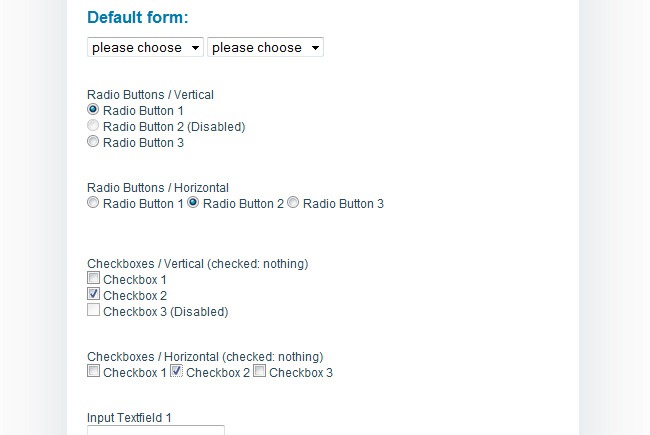Click the disabled vertical Checkbox 3
This screenshot has width=650, height=435.
pos(93,311)
